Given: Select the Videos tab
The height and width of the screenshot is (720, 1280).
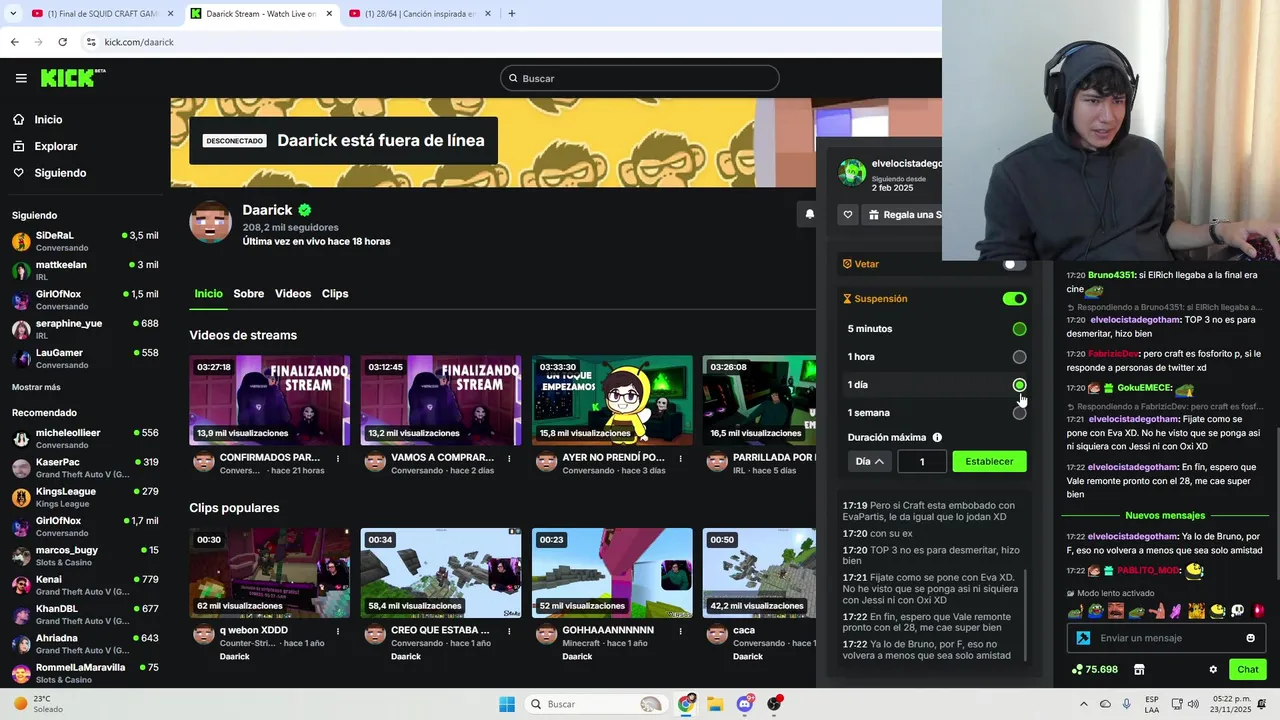Looking at the screenshot, I should [293, 294].
